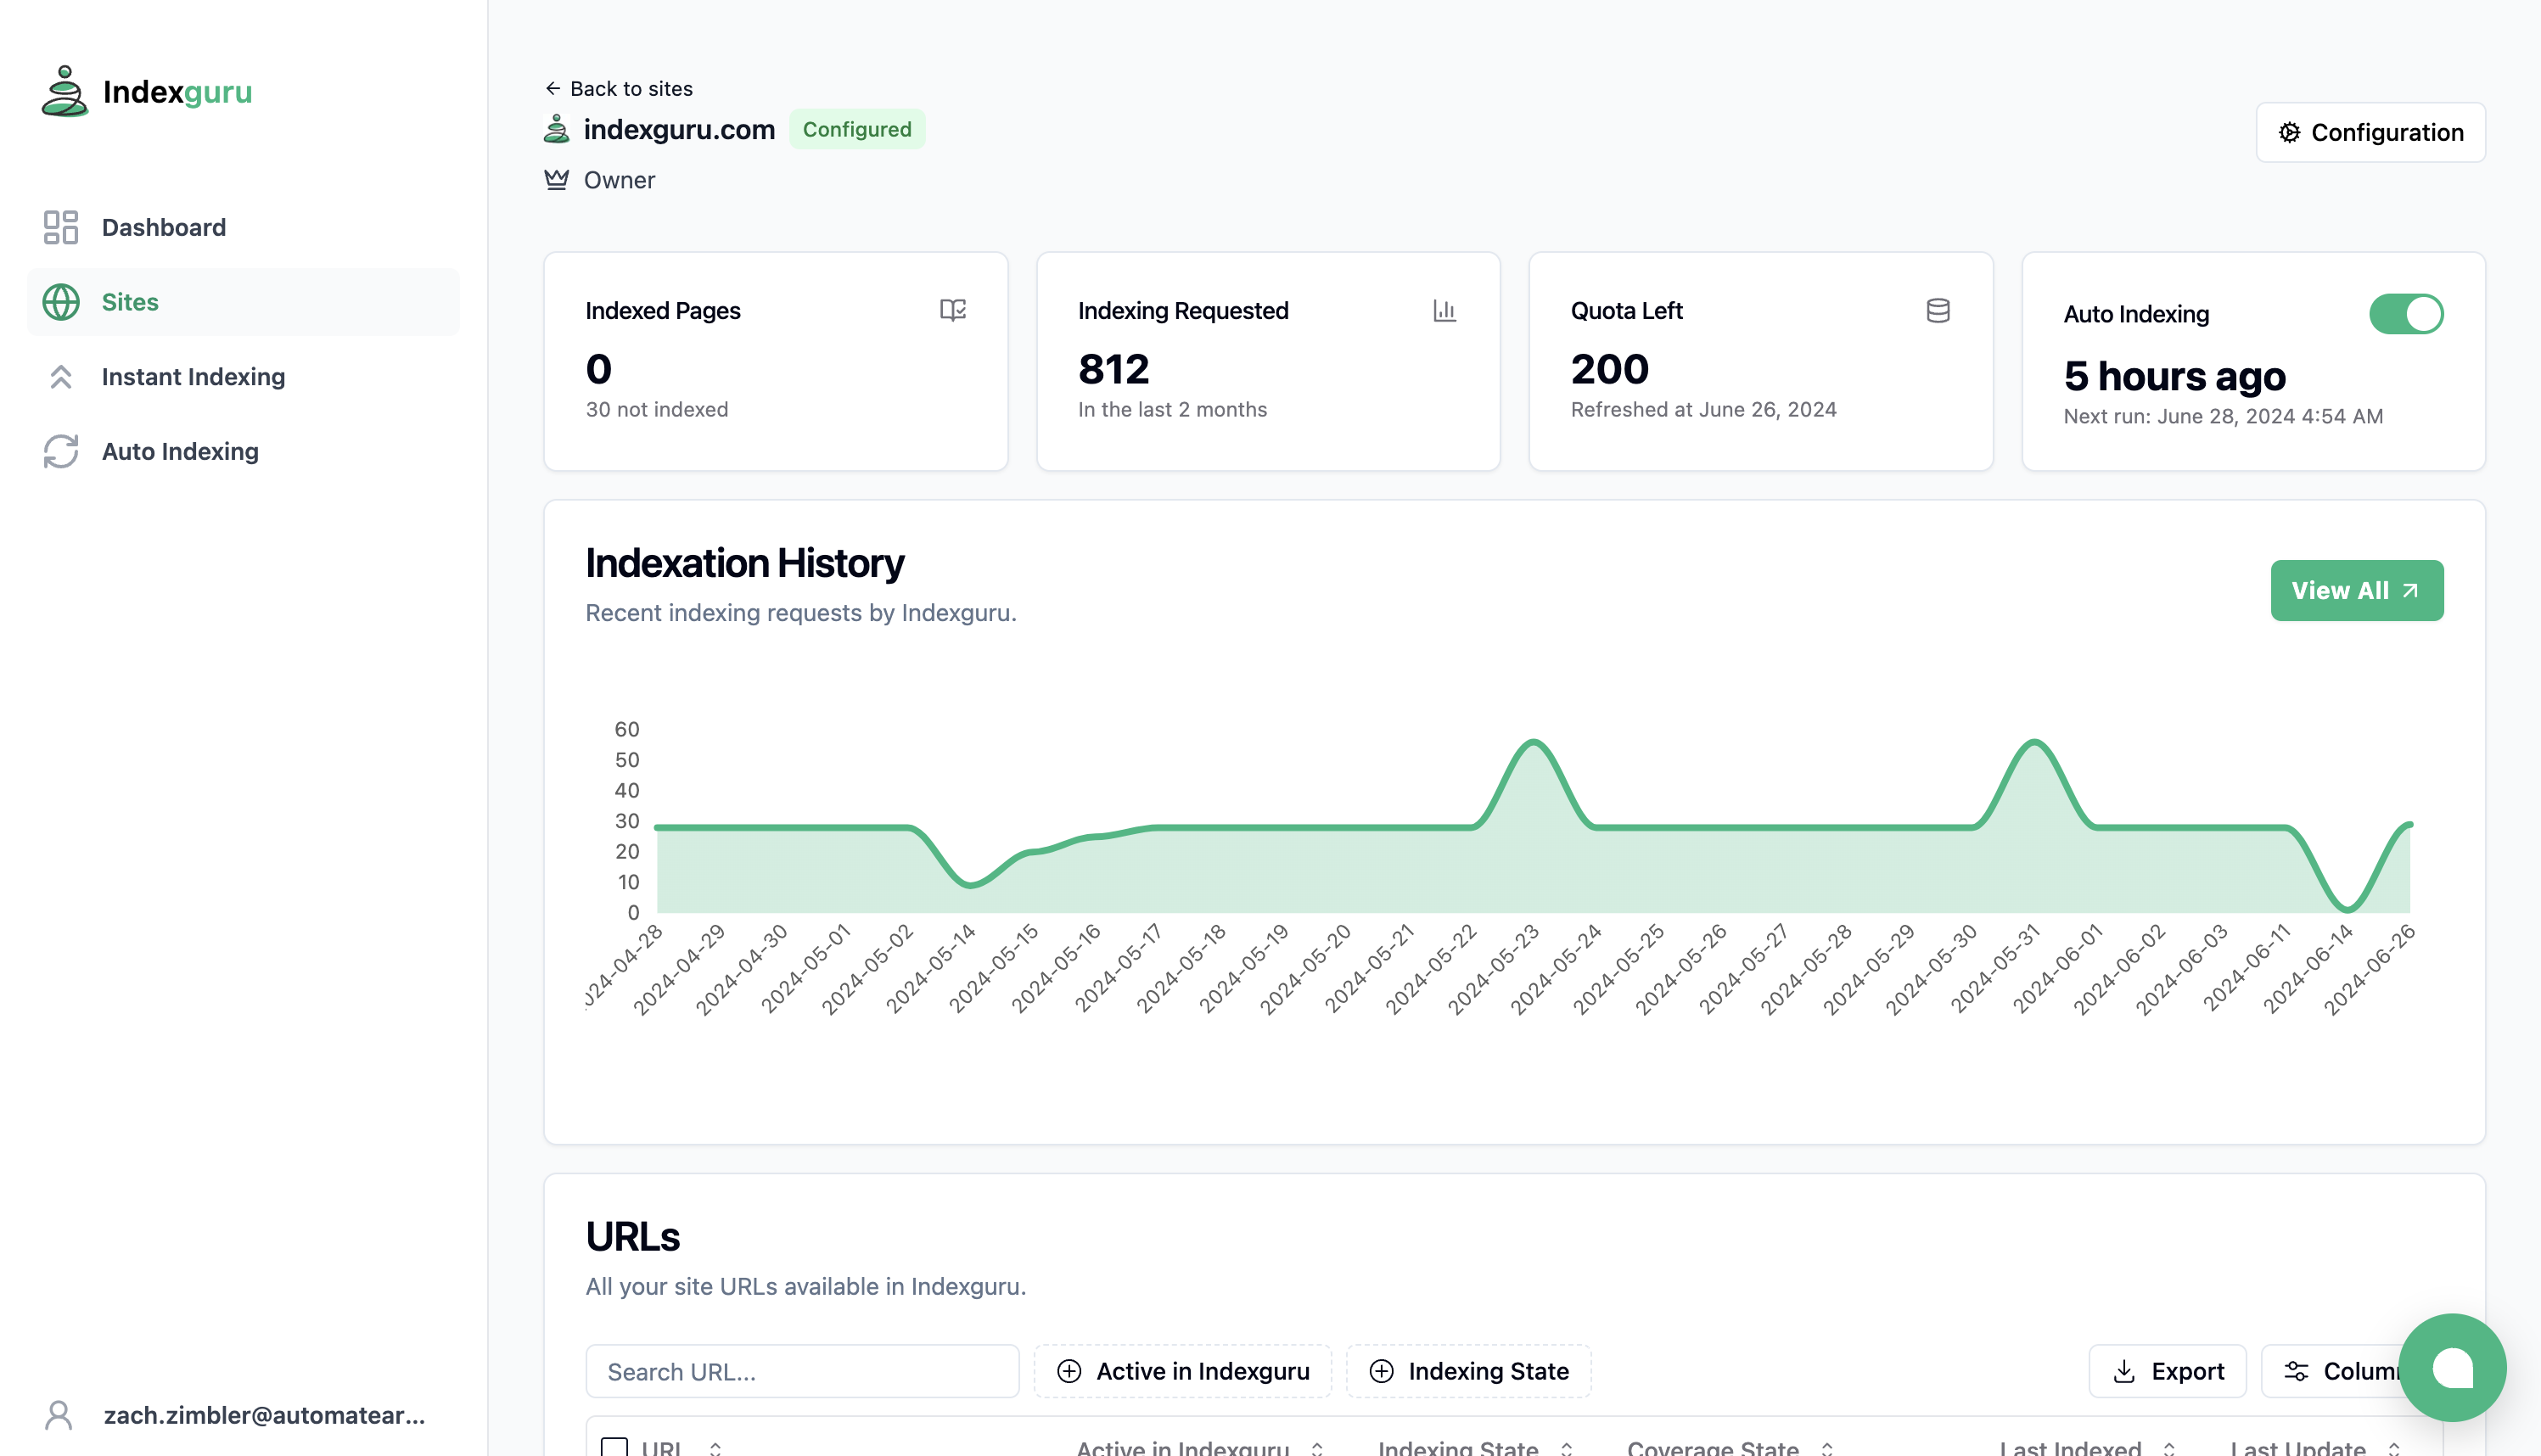Image resolution: width=2541 pixels, height=1456 pixels.
Task: Click the Owner crown icon
Action: [556, 180]
